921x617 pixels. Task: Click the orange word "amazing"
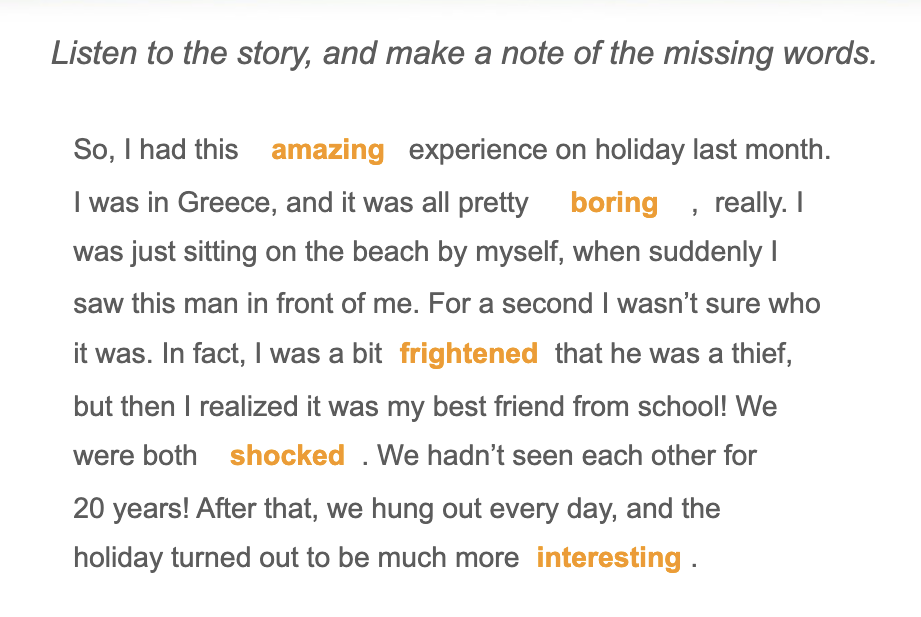pyautogui.click(x=327, y=150)
